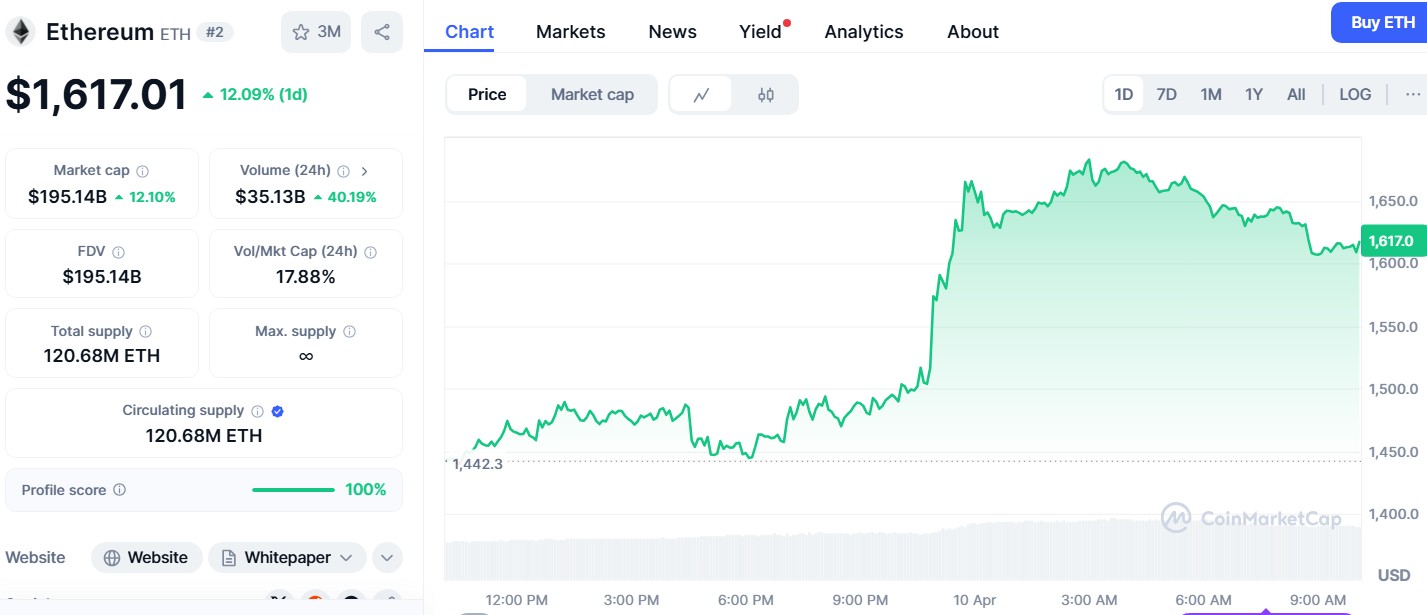The height and width of the screenshot is (615, 1427).
Task: Toggle LOG scale on chart
Action: pos(1355,94)
